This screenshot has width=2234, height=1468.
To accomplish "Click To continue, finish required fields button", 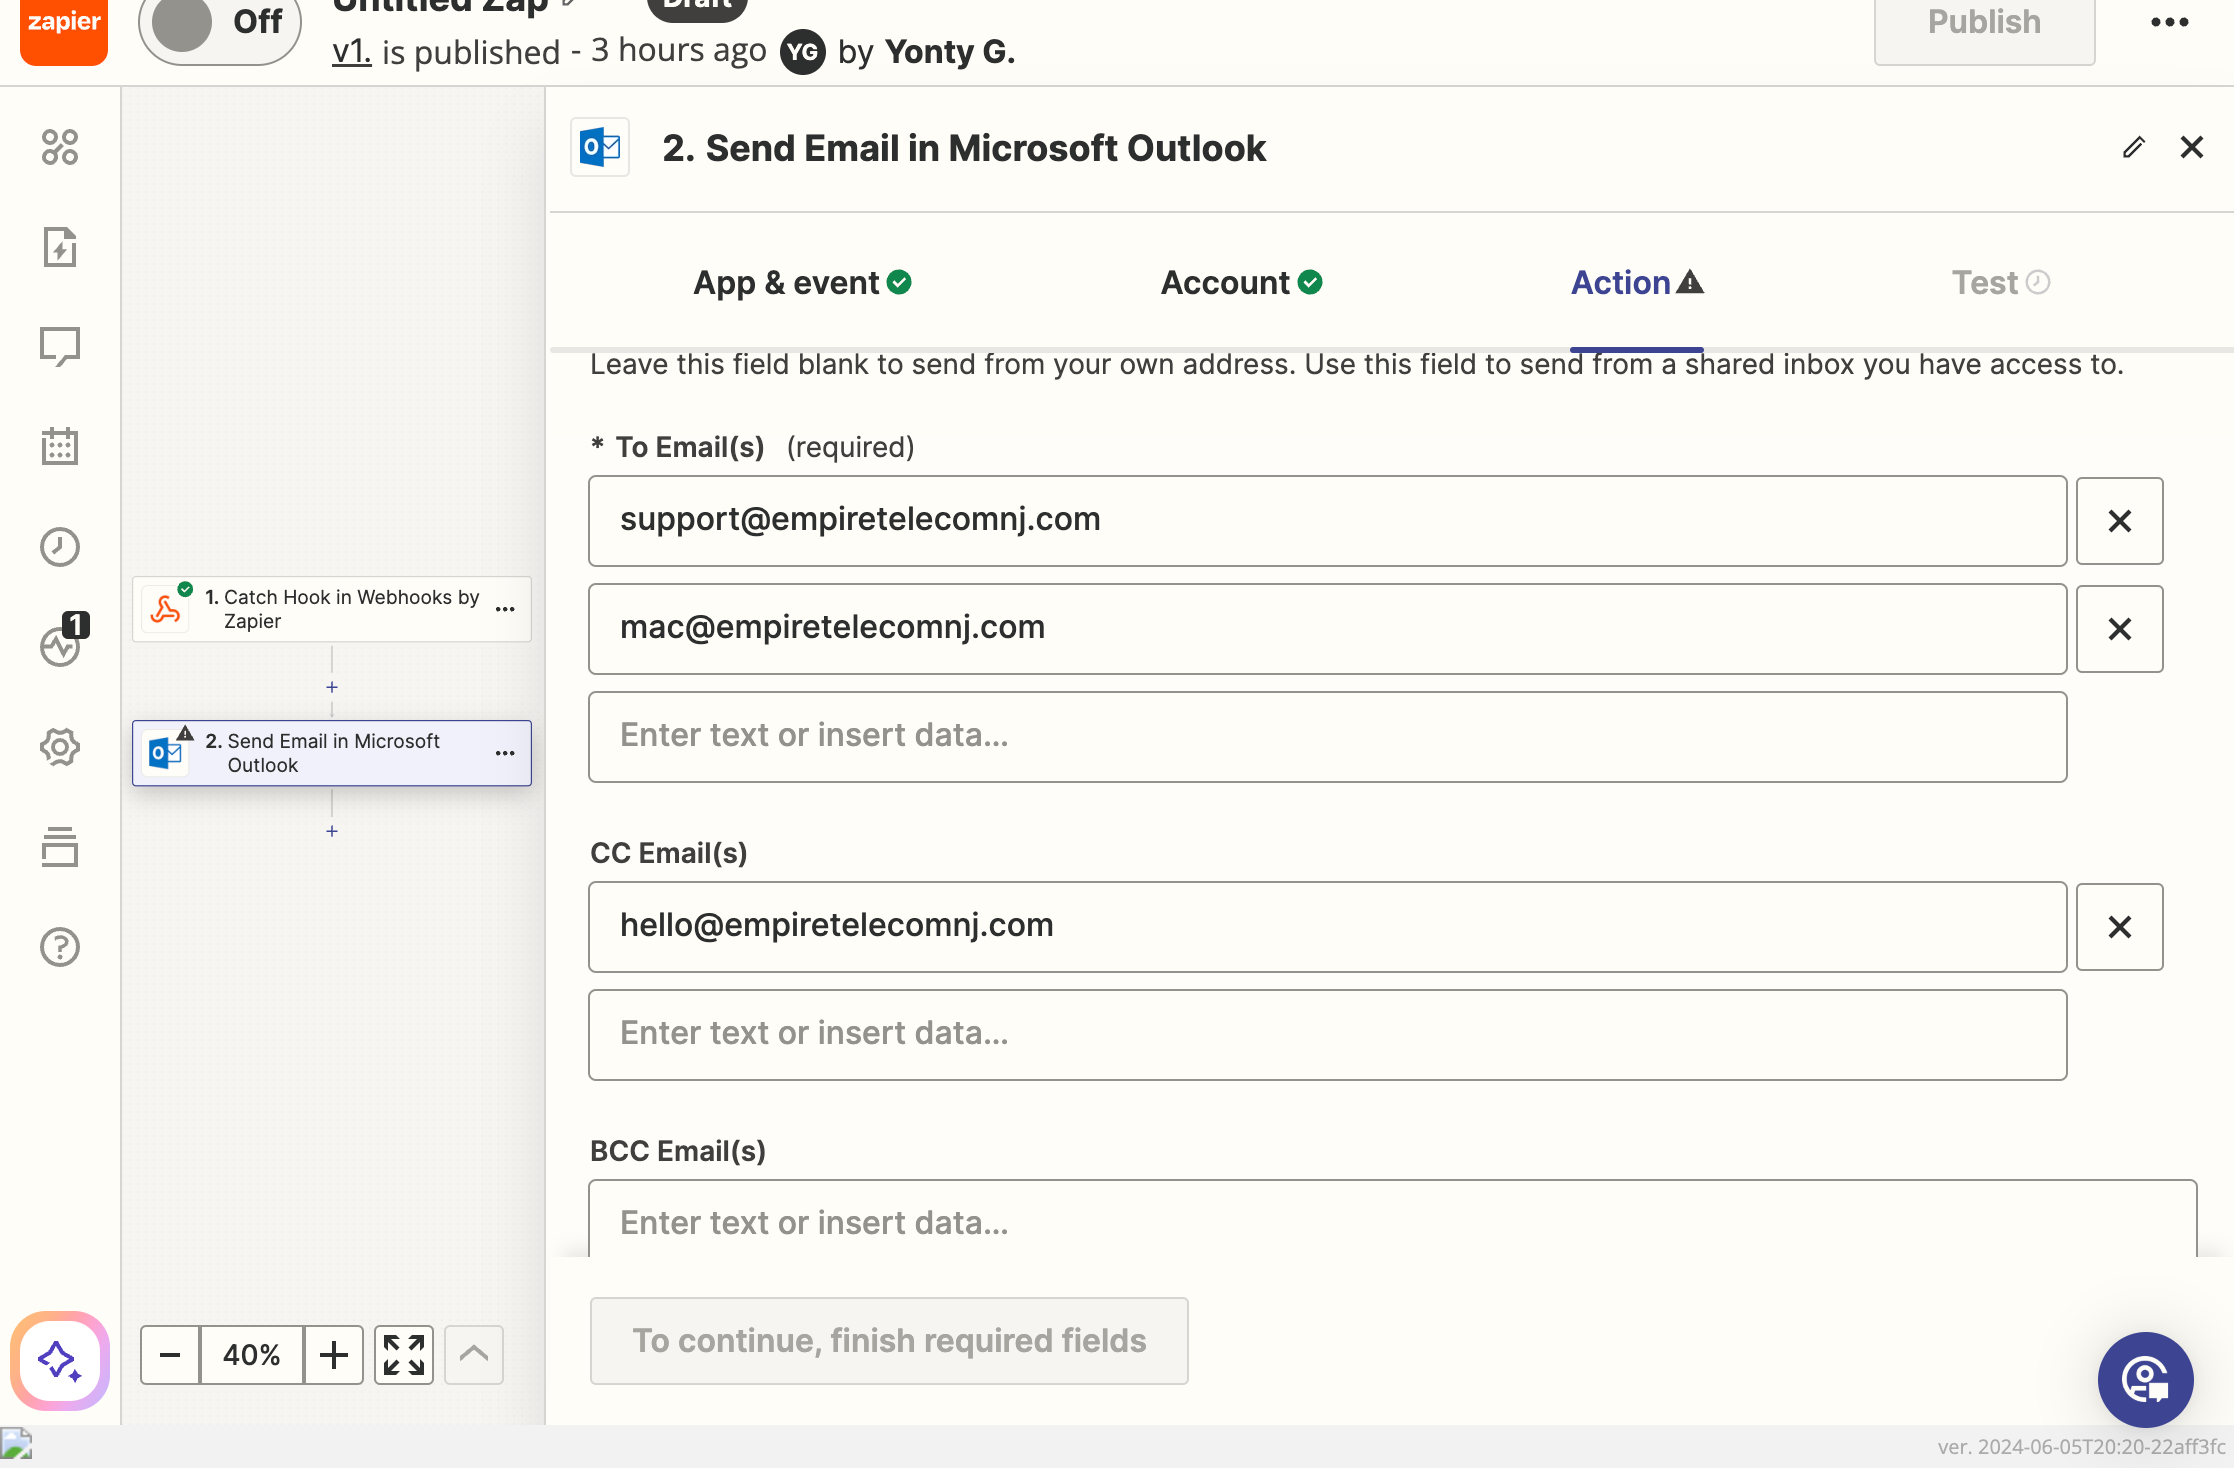I will click(x=889, y=1341).
